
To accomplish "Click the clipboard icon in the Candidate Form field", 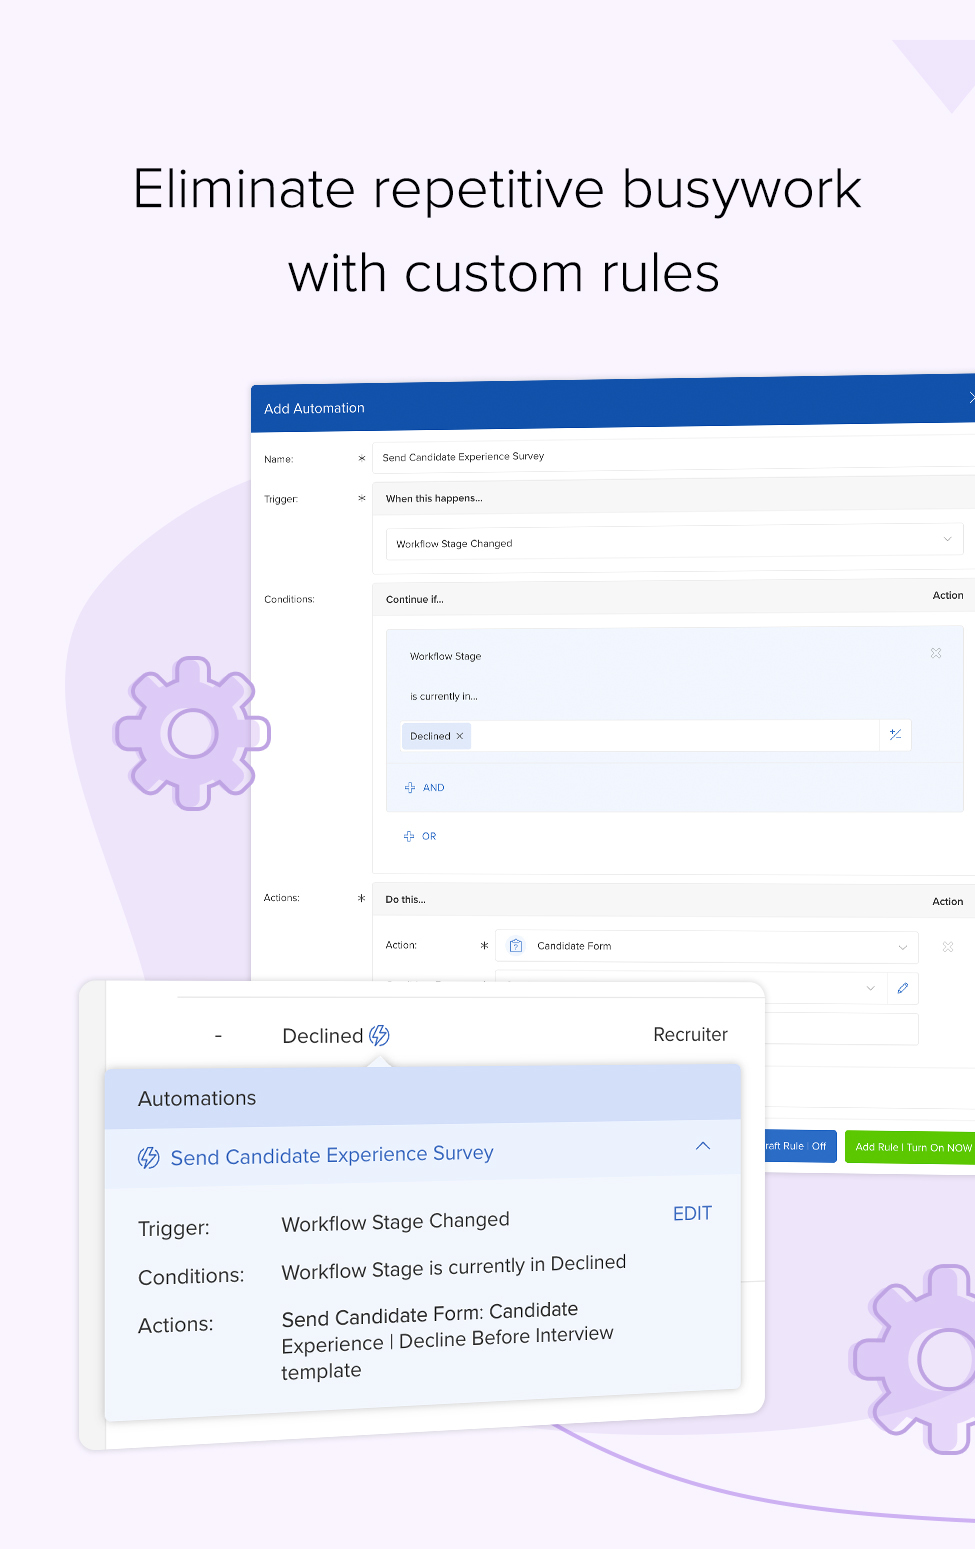I will 516,945.
